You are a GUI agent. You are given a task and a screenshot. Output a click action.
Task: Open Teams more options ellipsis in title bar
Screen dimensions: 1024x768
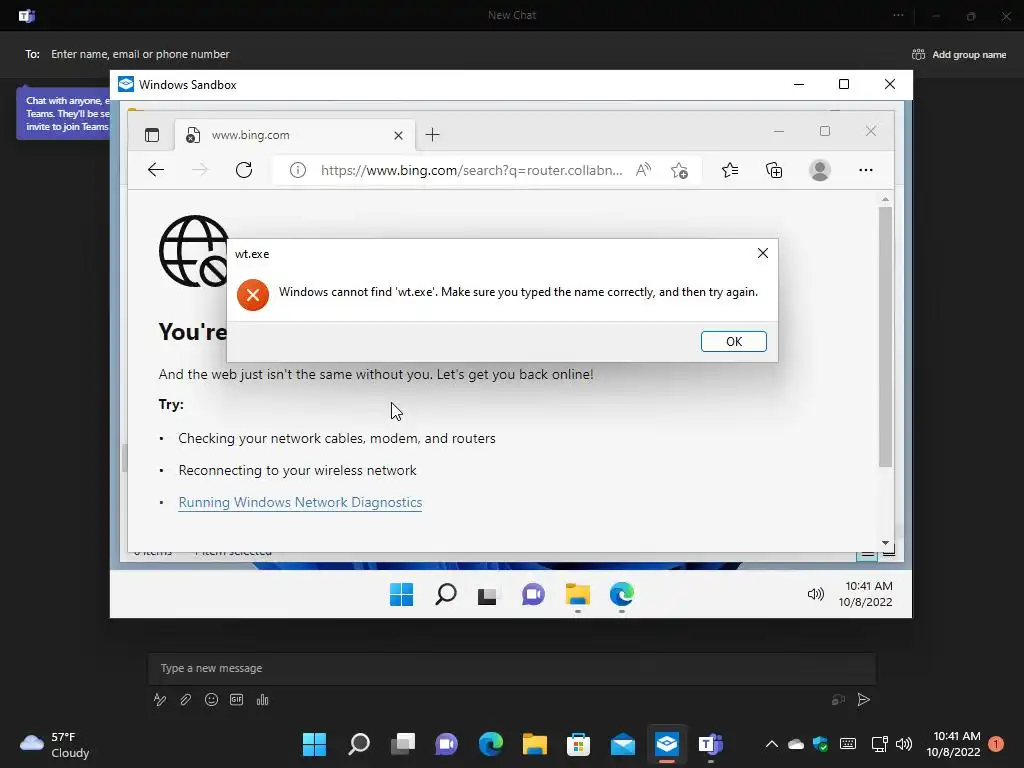click(x=899, y=15)
